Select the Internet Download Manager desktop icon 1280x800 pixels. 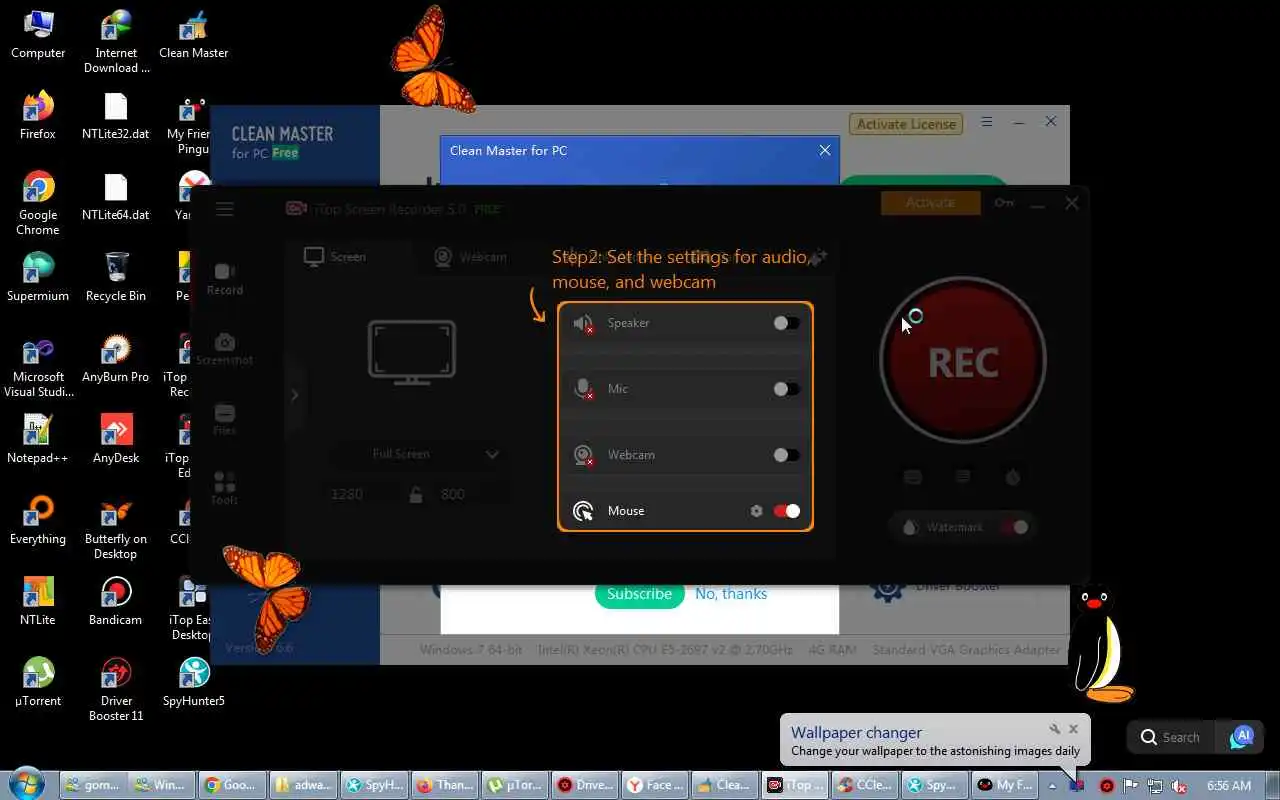tap(116, 41)
